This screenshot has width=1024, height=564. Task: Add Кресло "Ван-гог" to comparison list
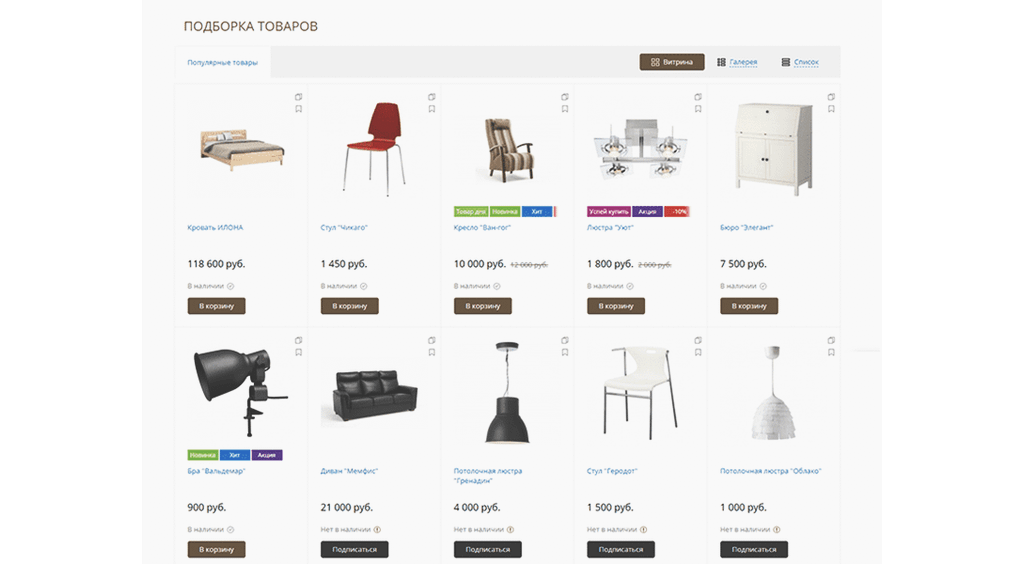click(x=565, y=97)
